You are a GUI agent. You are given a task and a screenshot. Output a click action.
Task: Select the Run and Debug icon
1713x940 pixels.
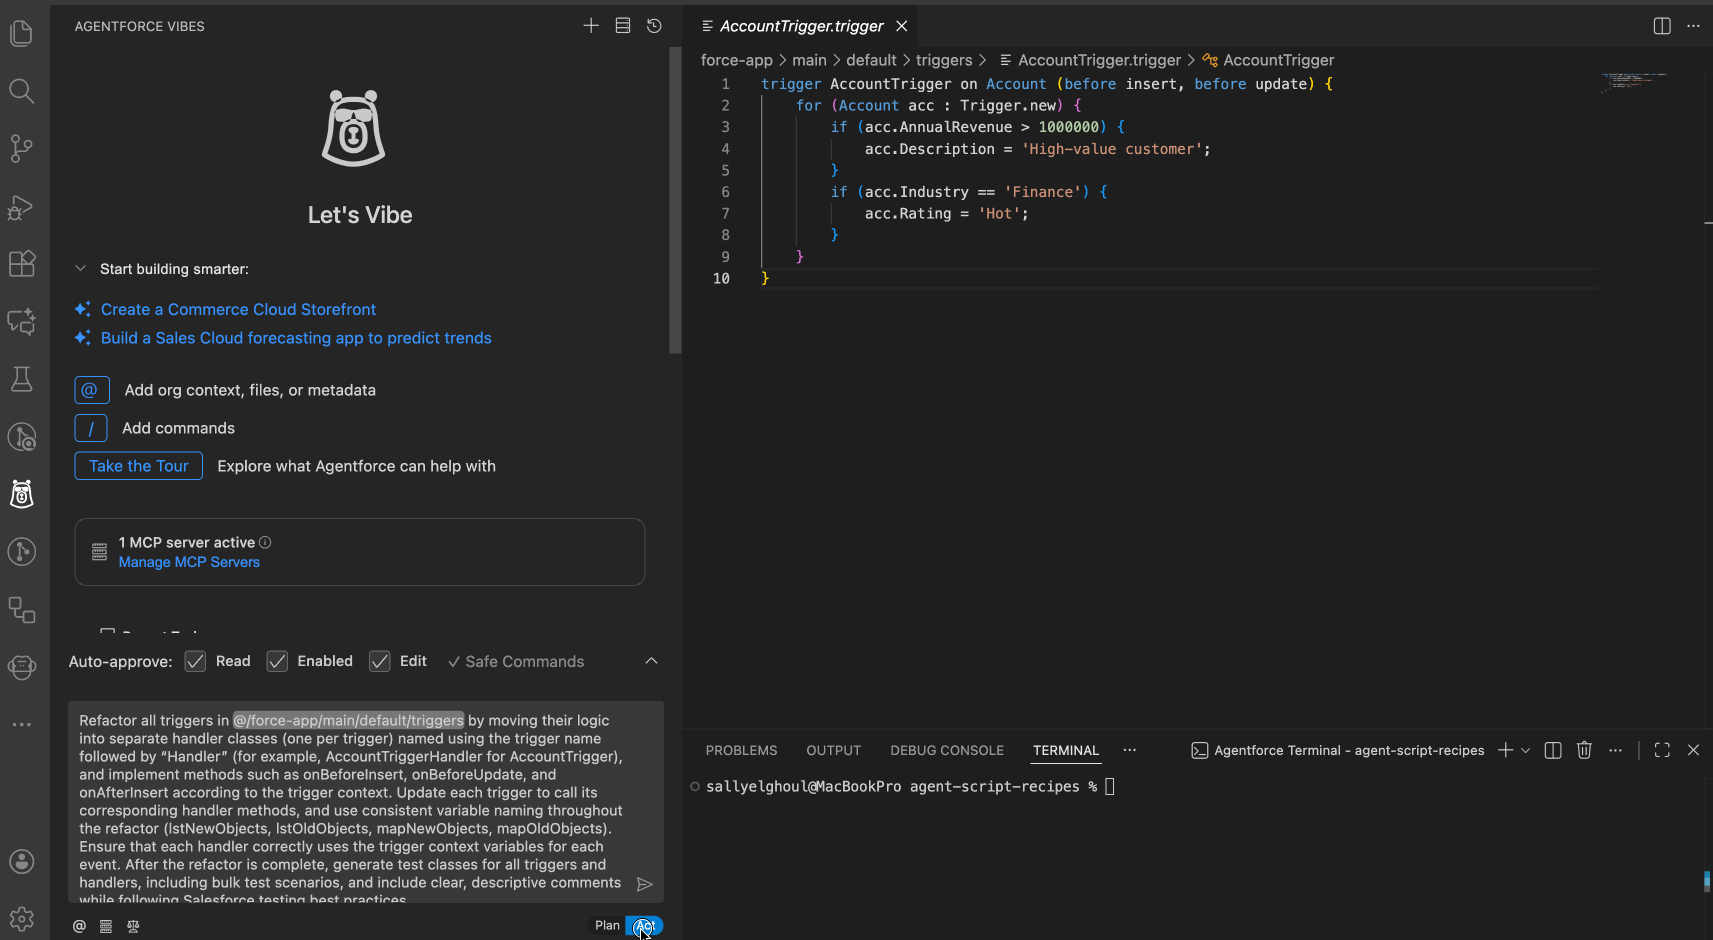pos(21,207)
